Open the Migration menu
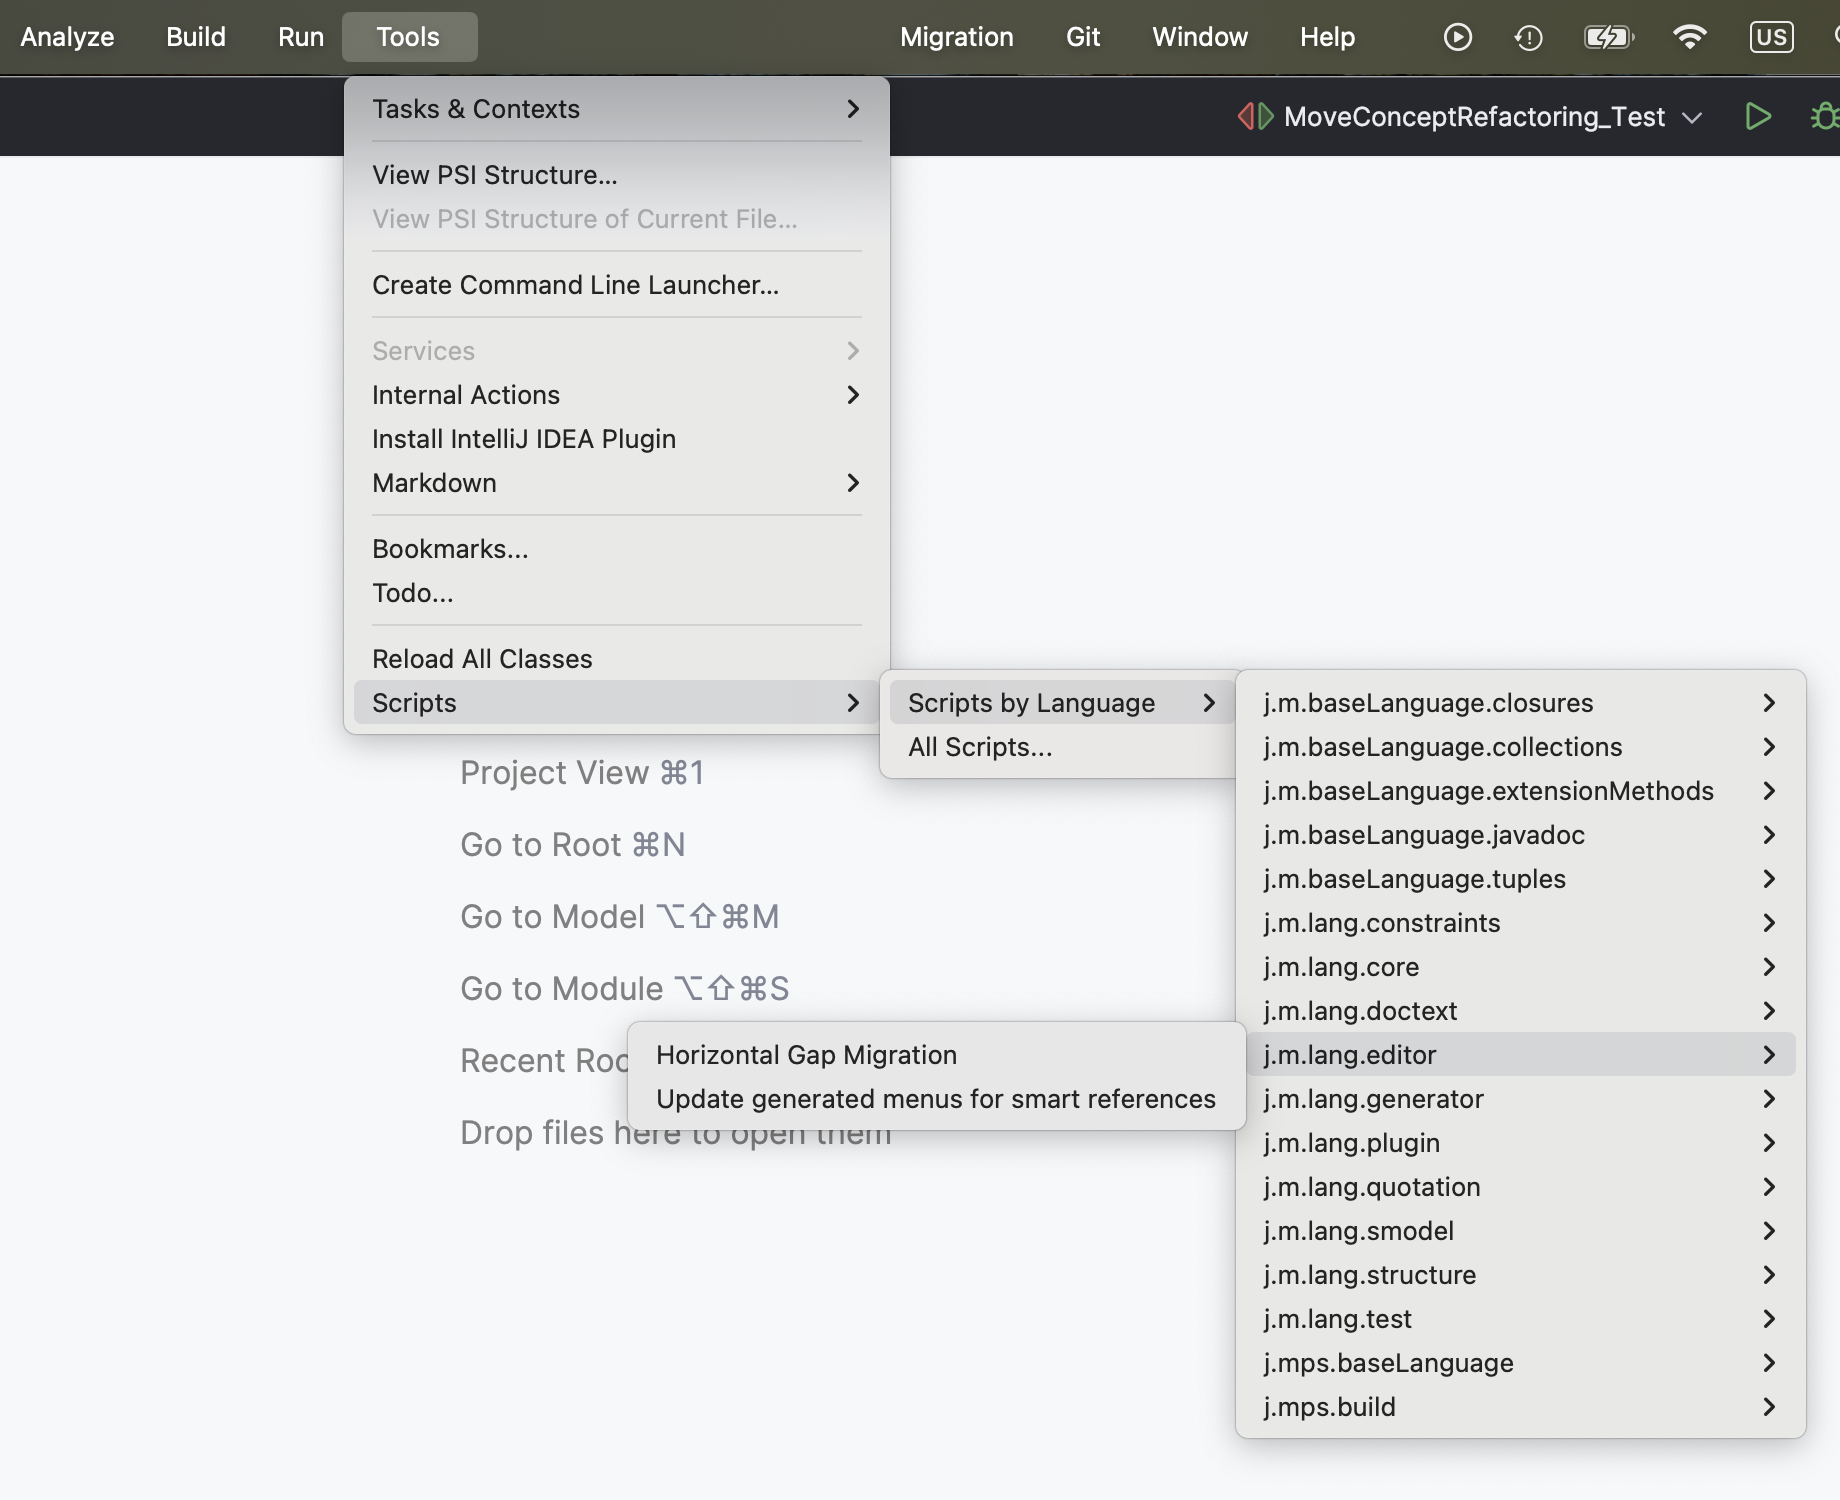This screenshot has height=1500, width=1840. tap(956, 37)
